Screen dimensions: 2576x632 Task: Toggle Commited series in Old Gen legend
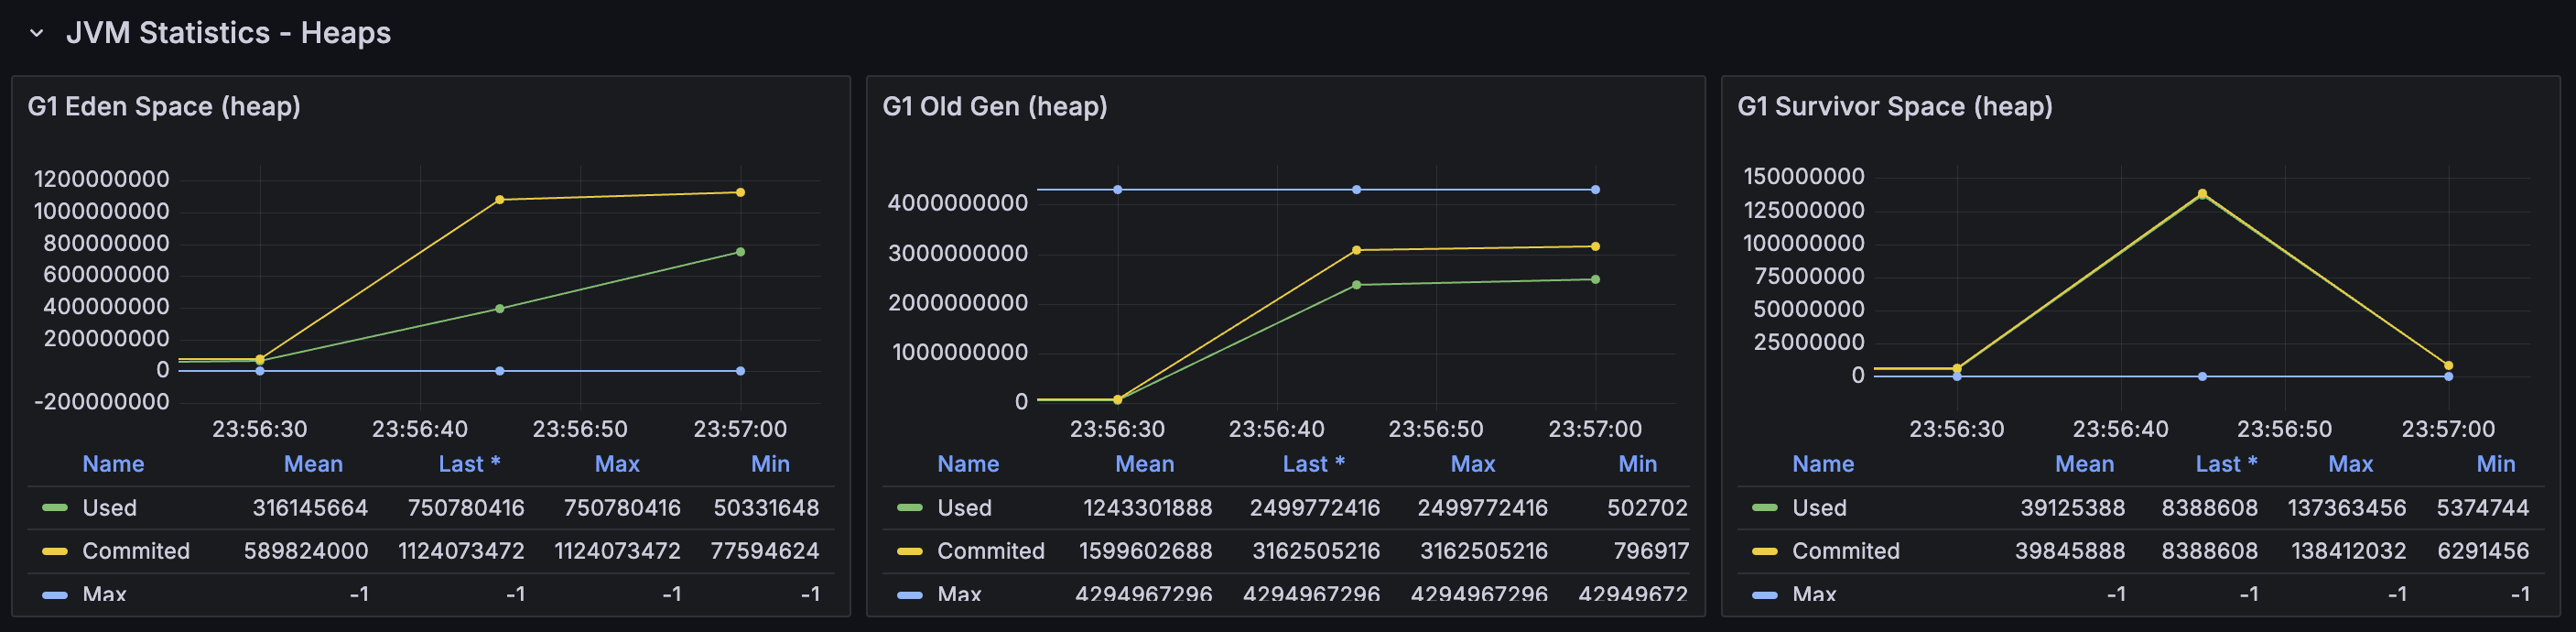991,551
